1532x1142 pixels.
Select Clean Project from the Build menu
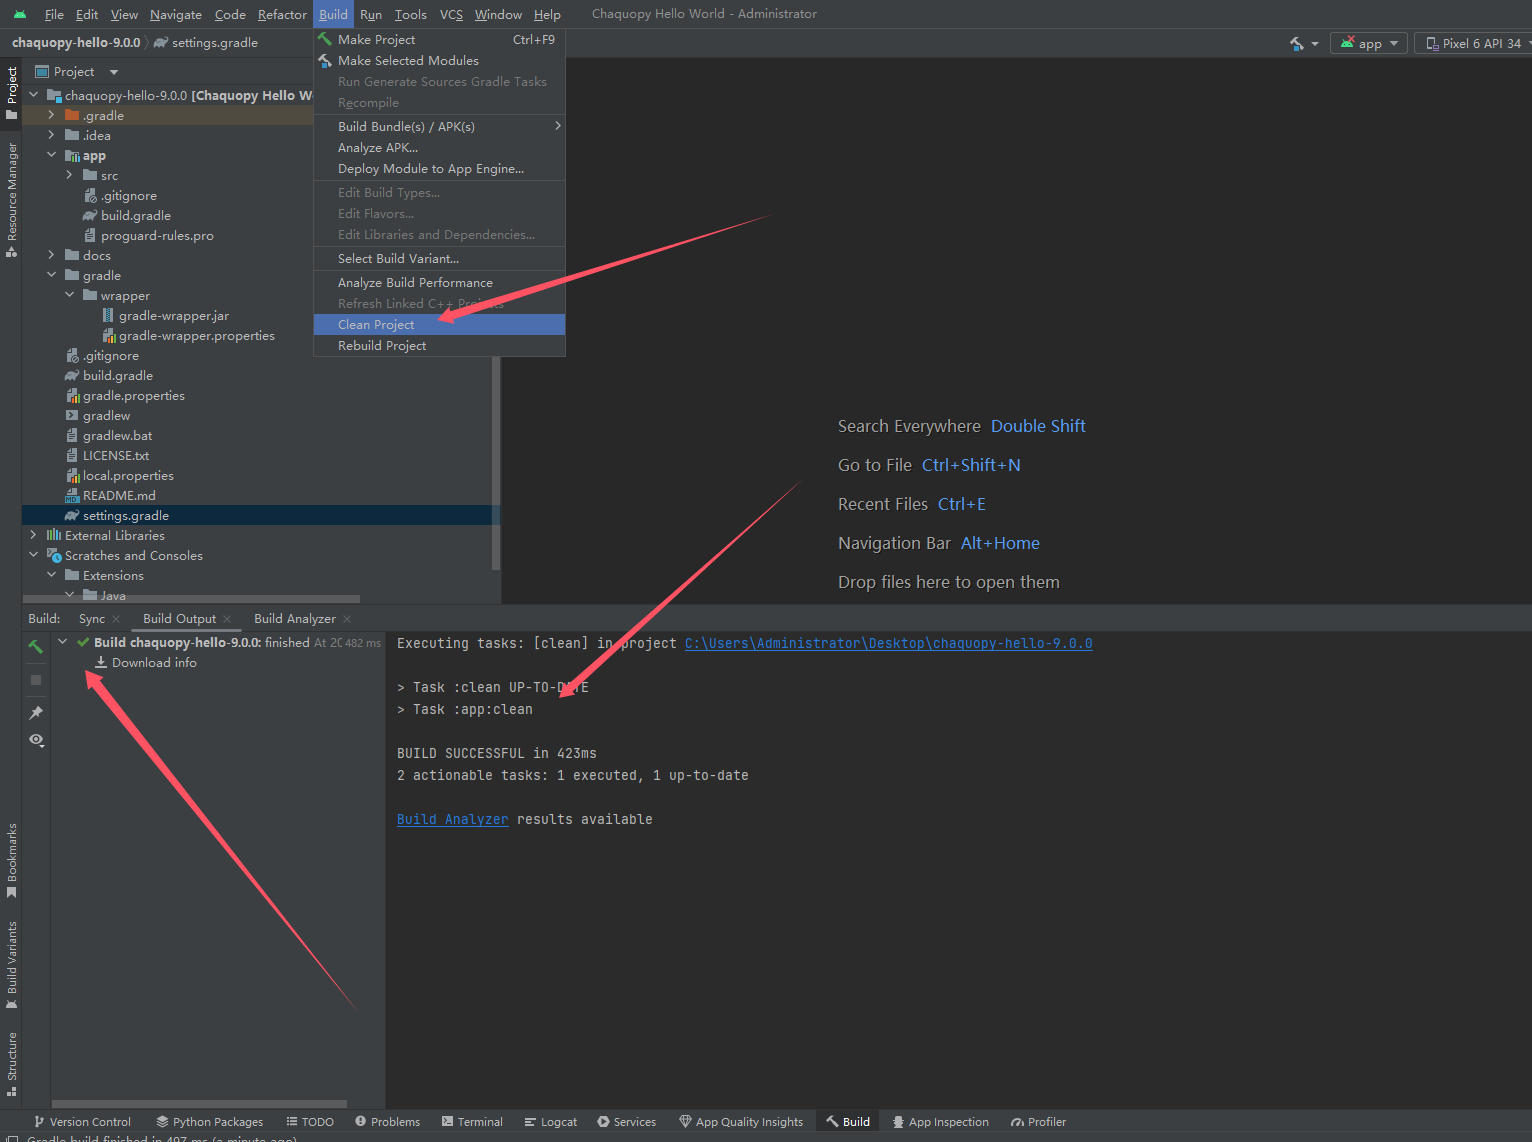[377, 324]
